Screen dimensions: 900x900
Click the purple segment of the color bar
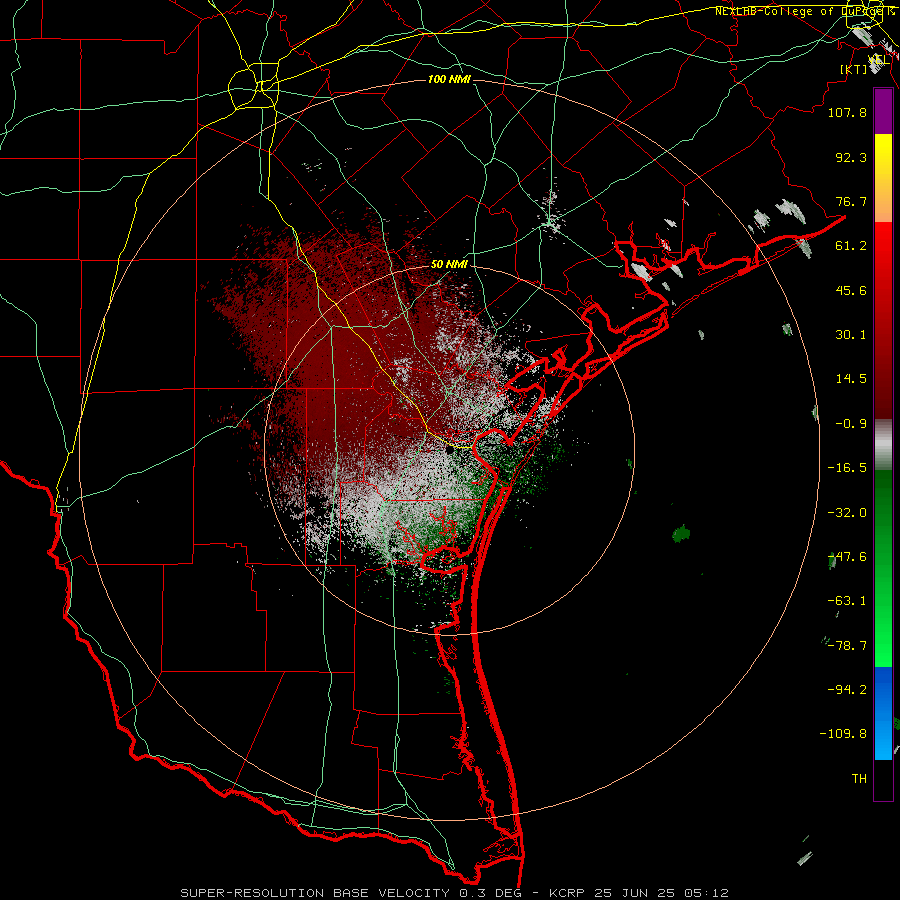click(x=883, y=111)
